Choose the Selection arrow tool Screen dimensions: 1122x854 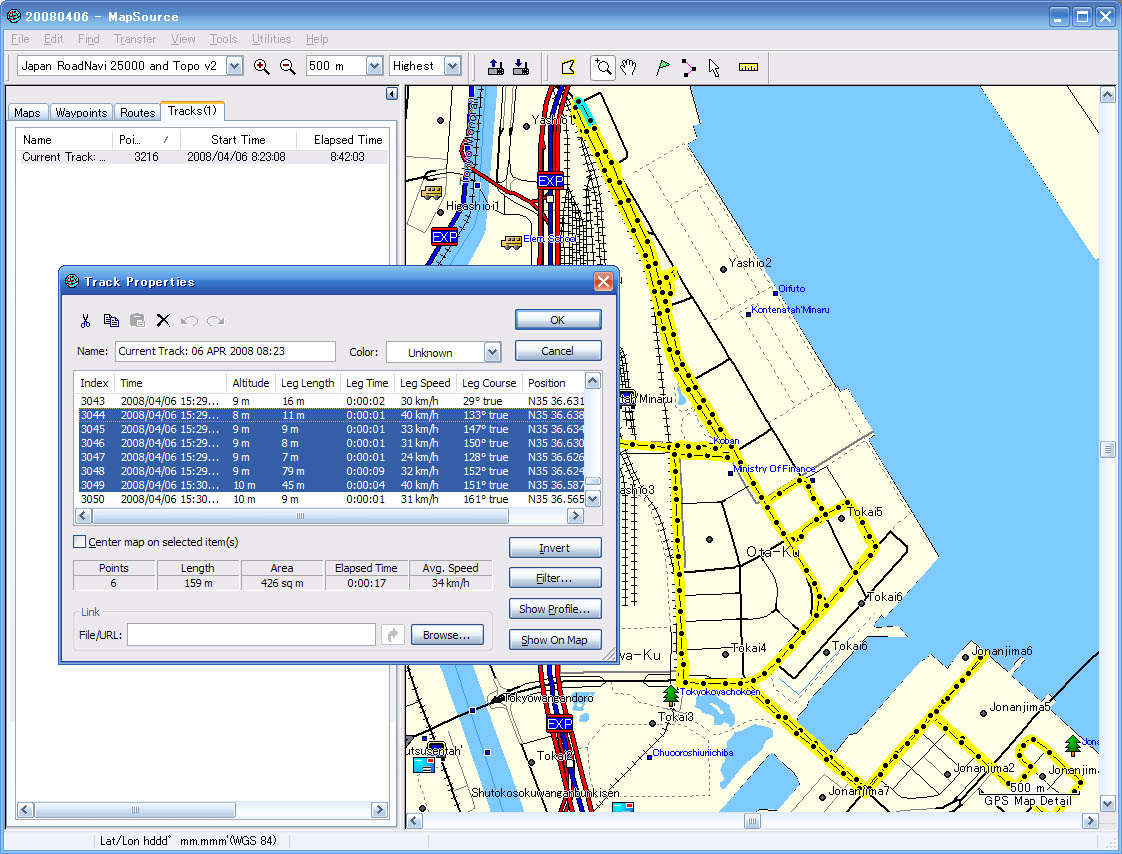713,67
